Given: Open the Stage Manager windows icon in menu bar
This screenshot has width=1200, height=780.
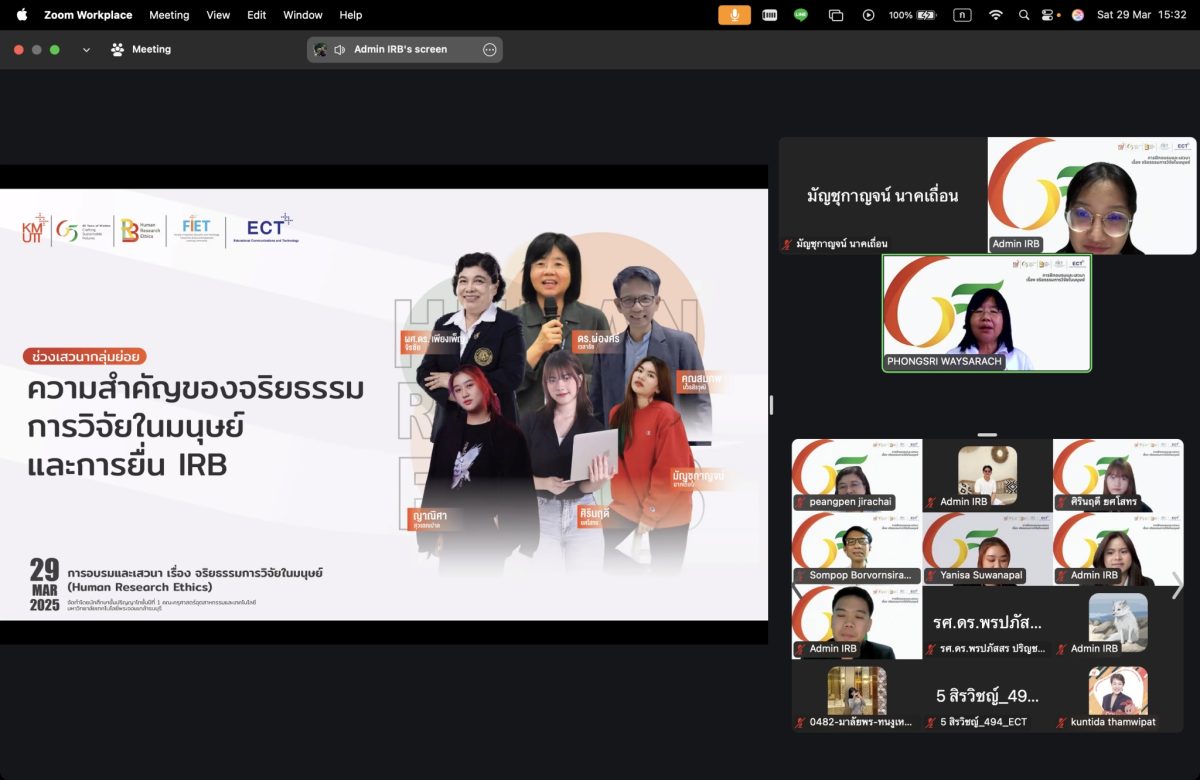Looking at the screenshot, I should point(836,15).
